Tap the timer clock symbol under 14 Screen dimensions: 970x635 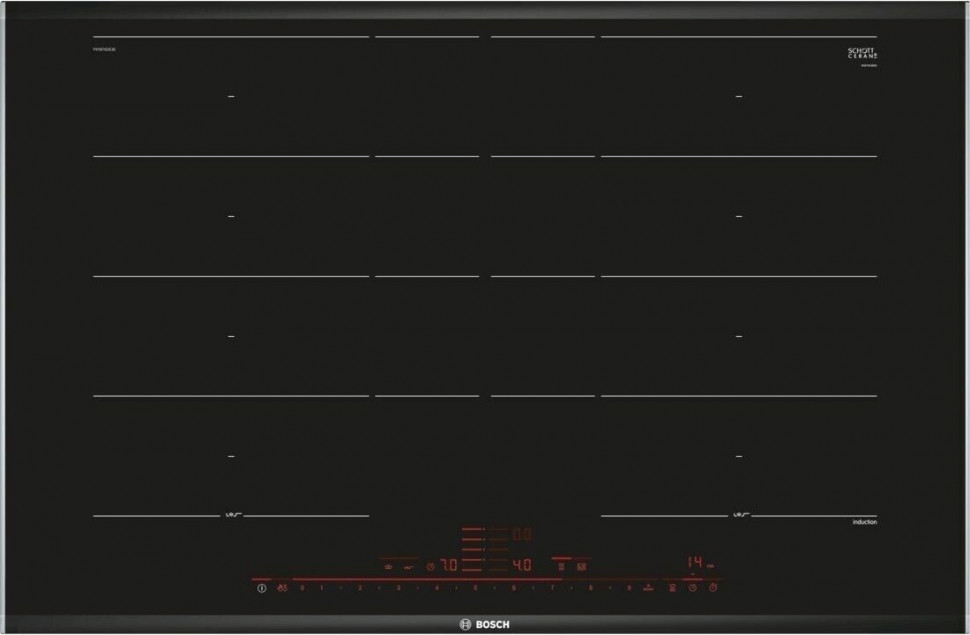pyautogui.click(x=693, y=588)
